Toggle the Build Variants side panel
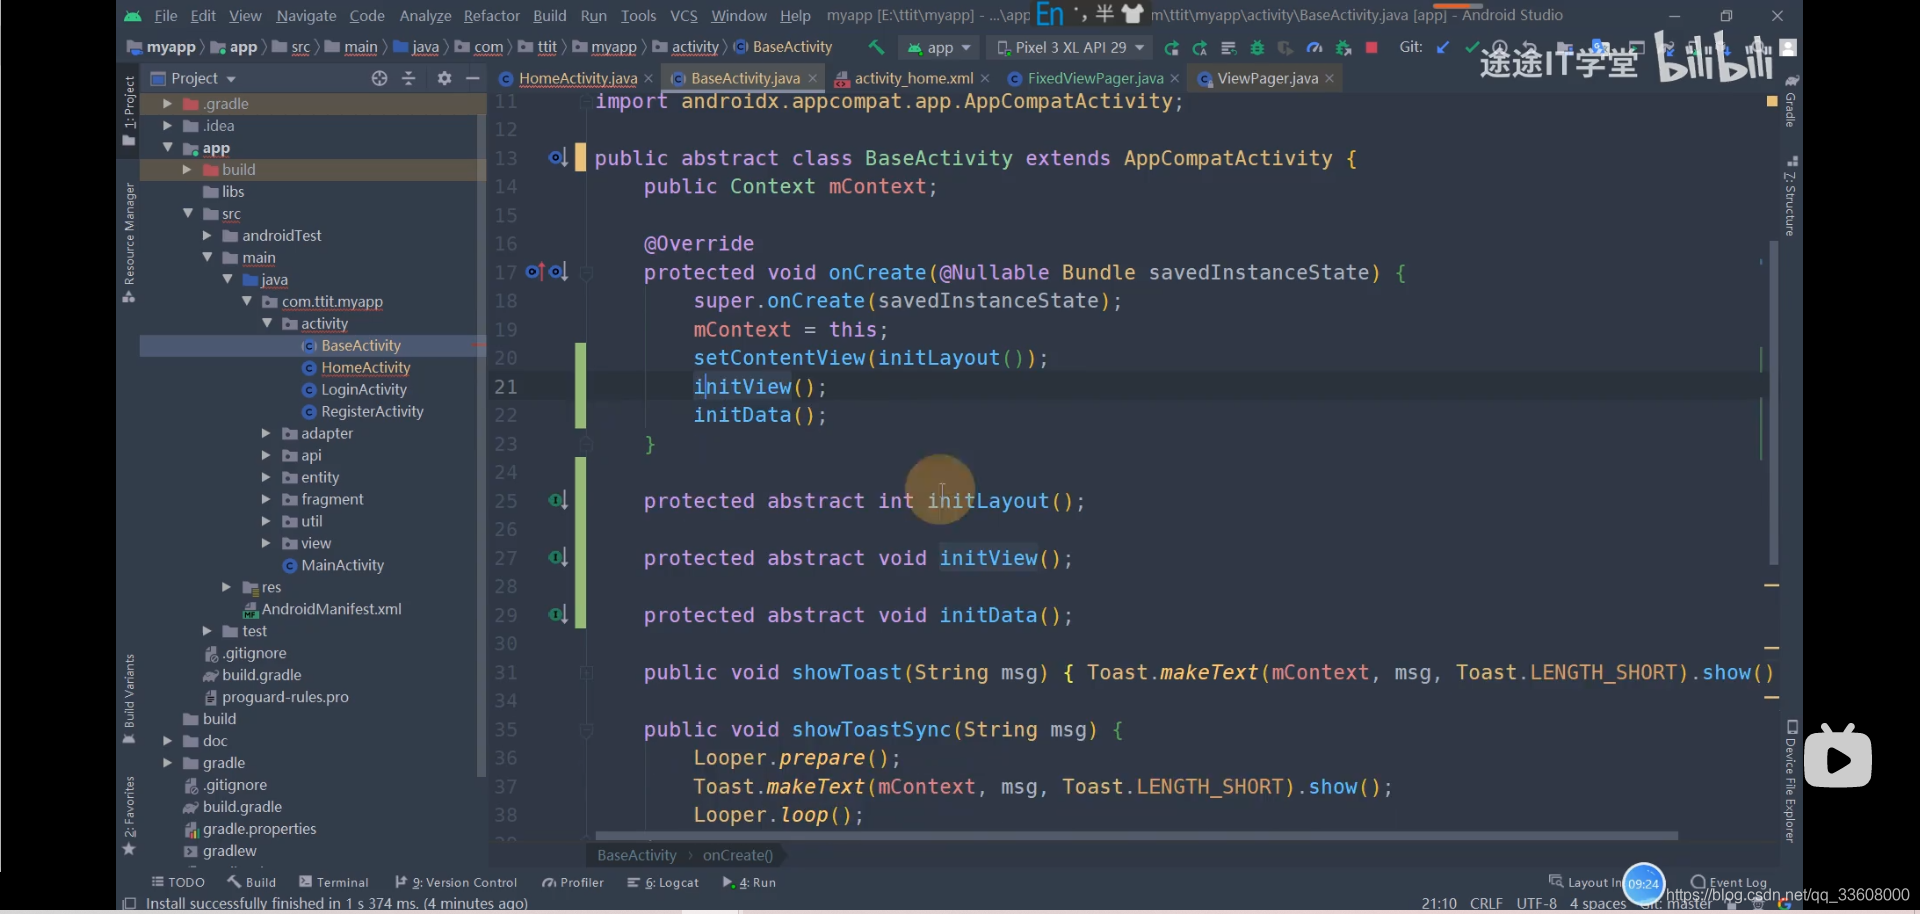 129,699
